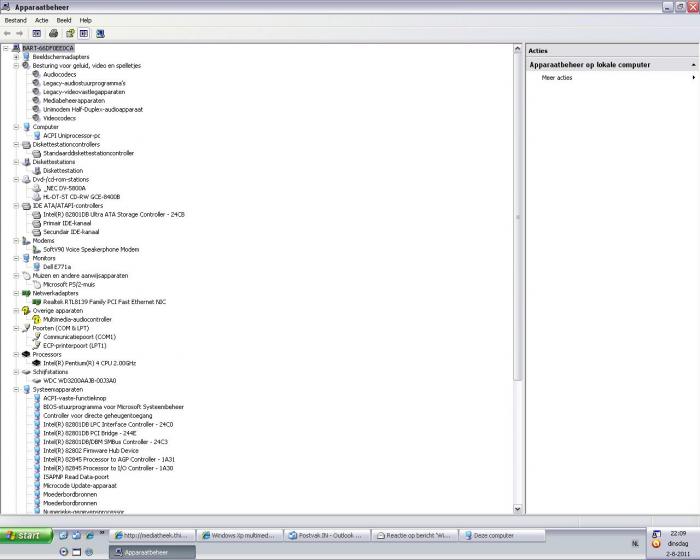The width and height of the screenshot is (700, 560).
Task: Open the Bestand menu
Action: [16, 20]
